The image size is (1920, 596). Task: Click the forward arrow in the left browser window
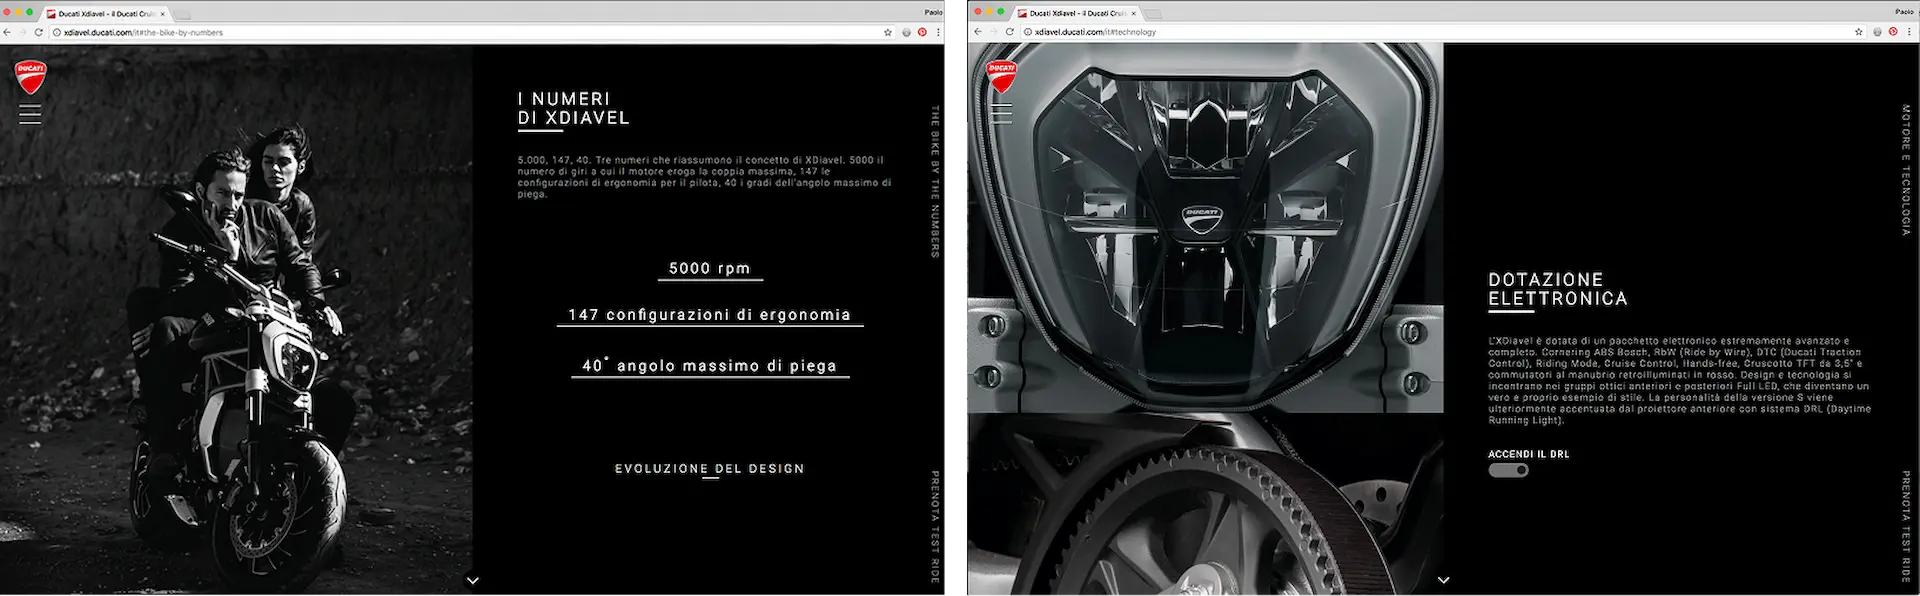pyautogui.click(x=23, y=32)
